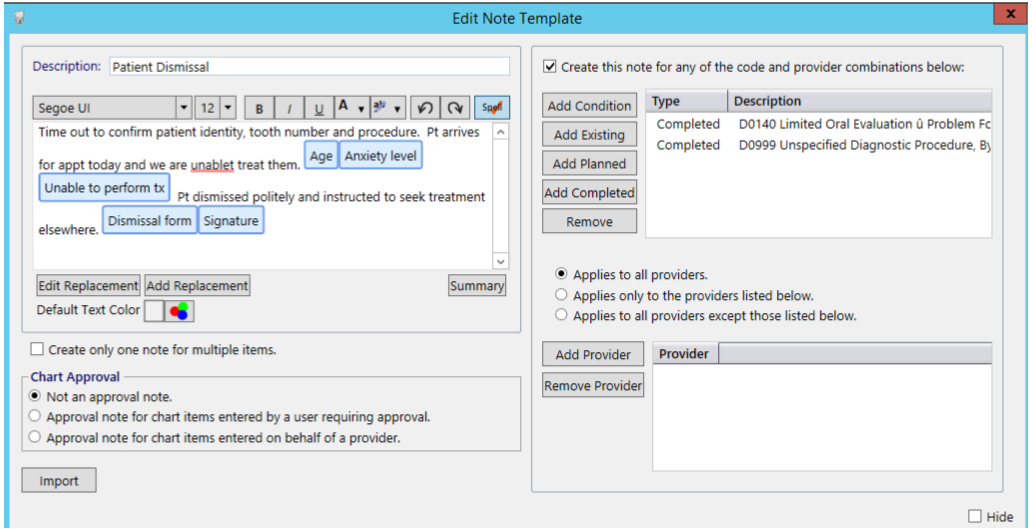Toggle the Spell check button

point(492,108)
